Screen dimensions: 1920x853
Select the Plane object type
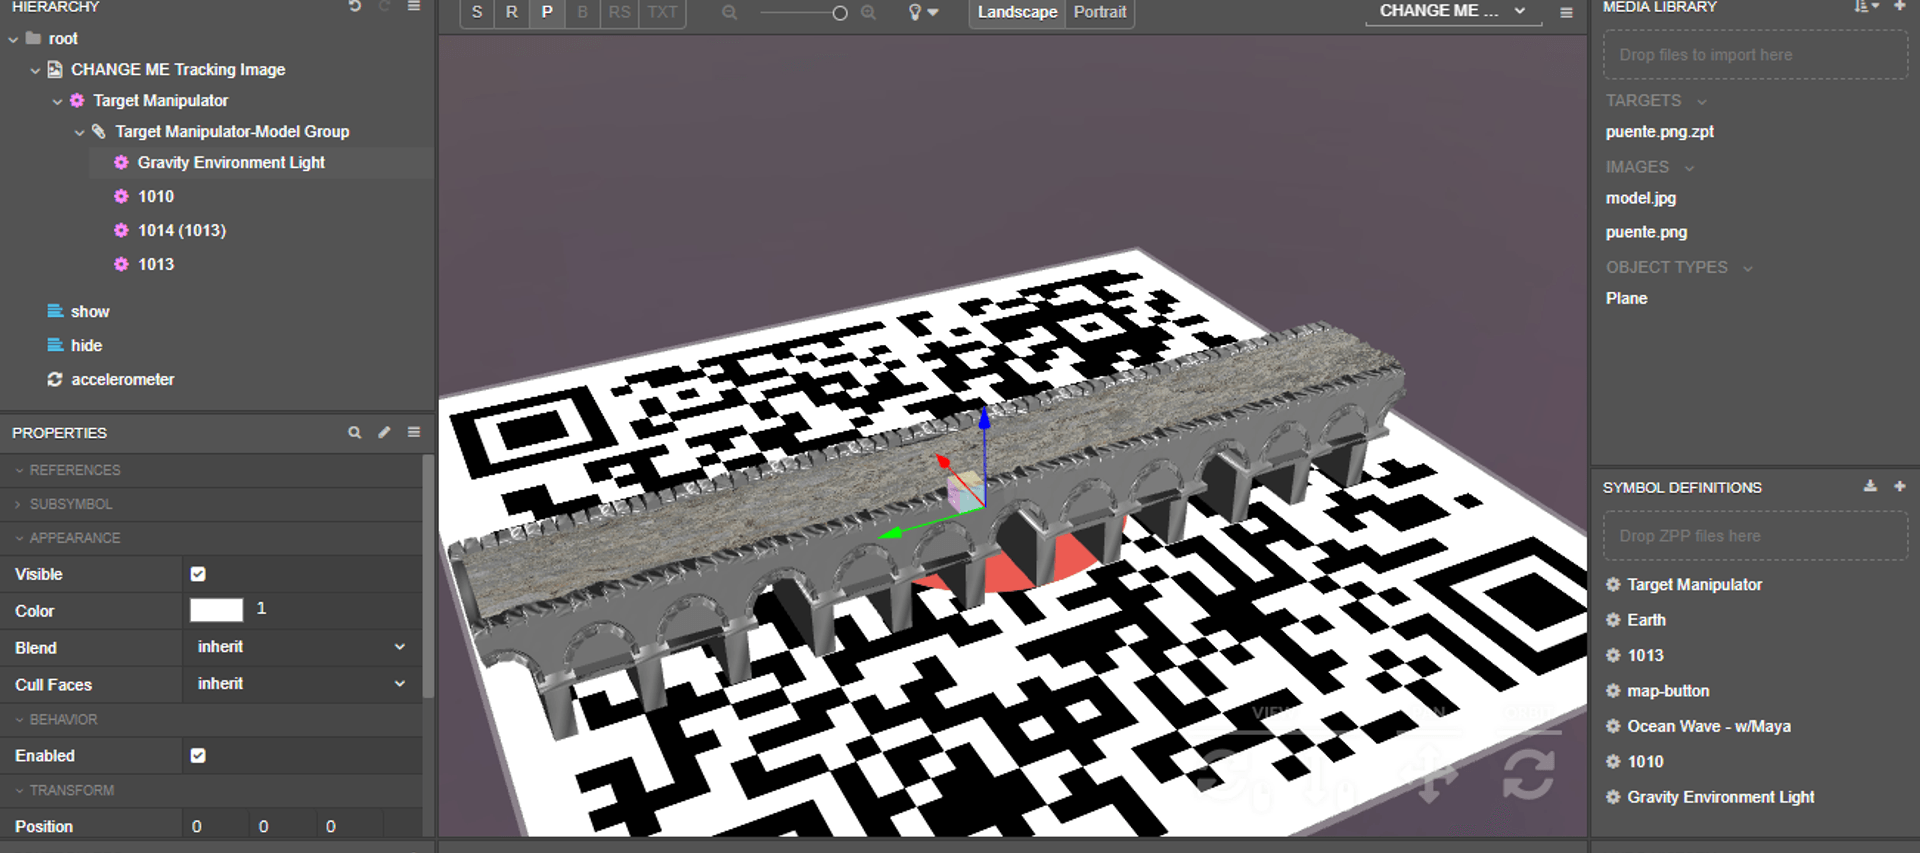[x=1626, y=298]
